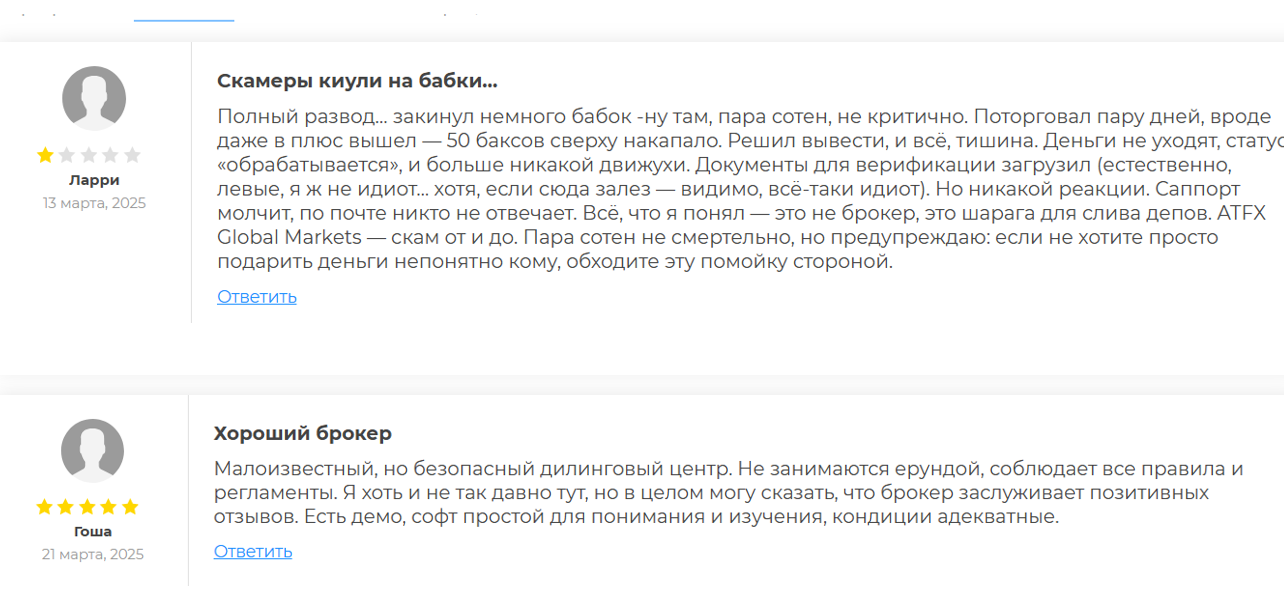Viewport: 1284px width, 591px height.
Task: Click the blue underlined link at page top
Action: 184,19
